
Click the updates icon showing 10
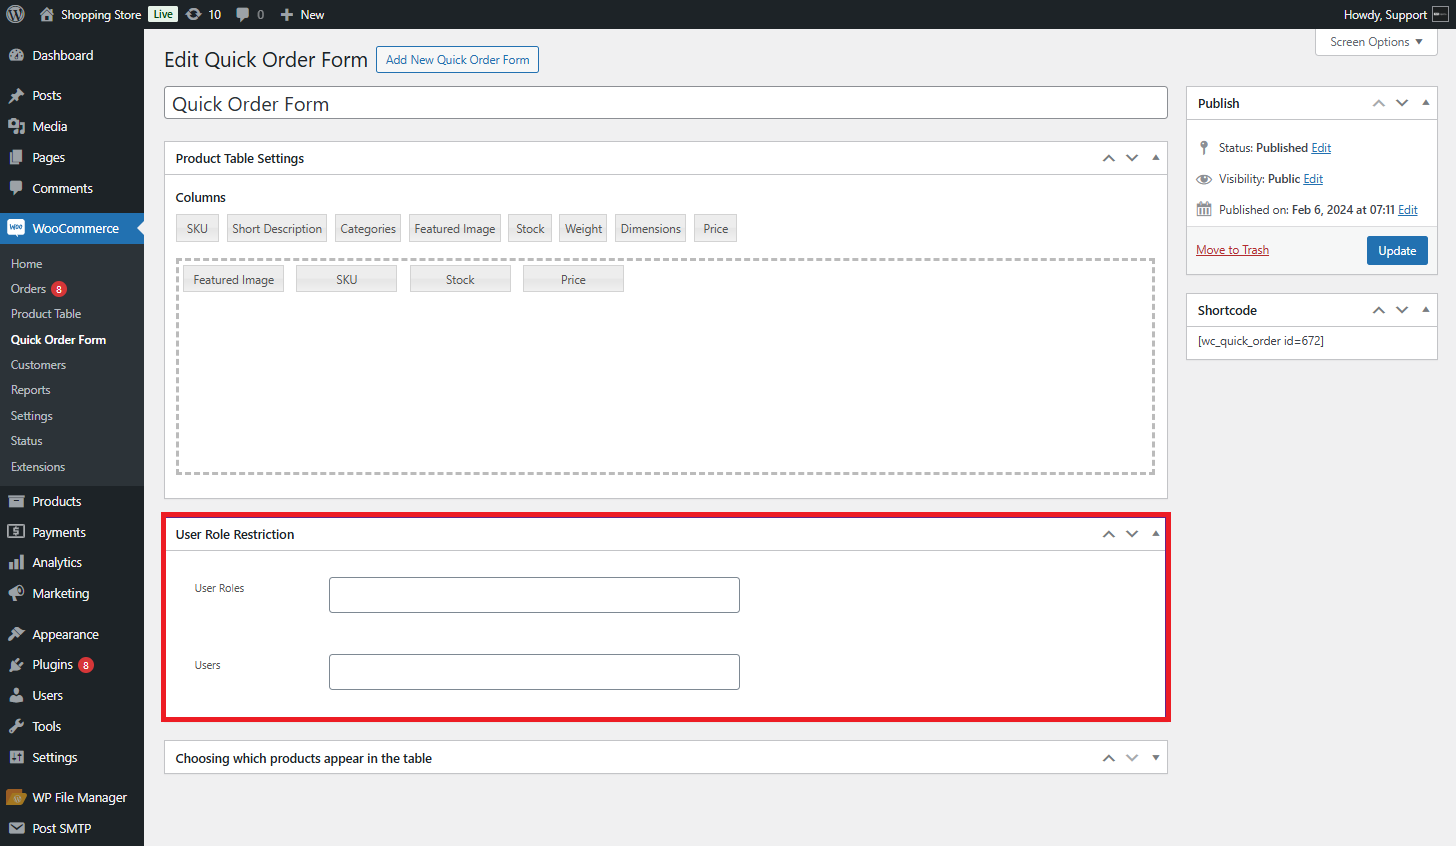(194, 14)
